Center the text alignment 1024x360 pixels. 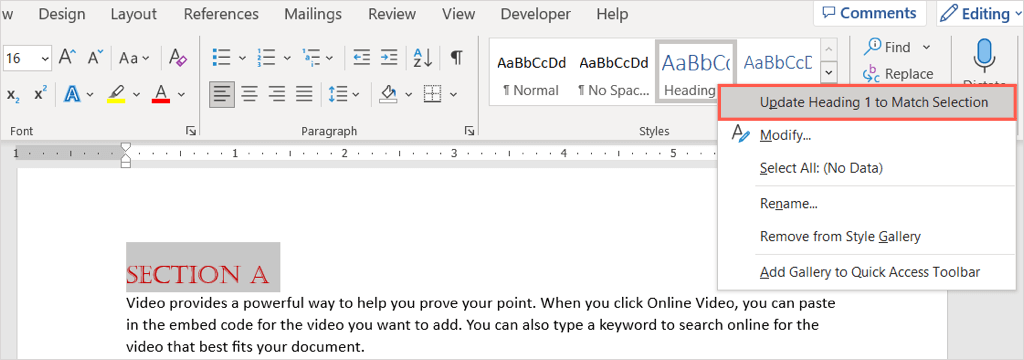click(x=249, y=94)
